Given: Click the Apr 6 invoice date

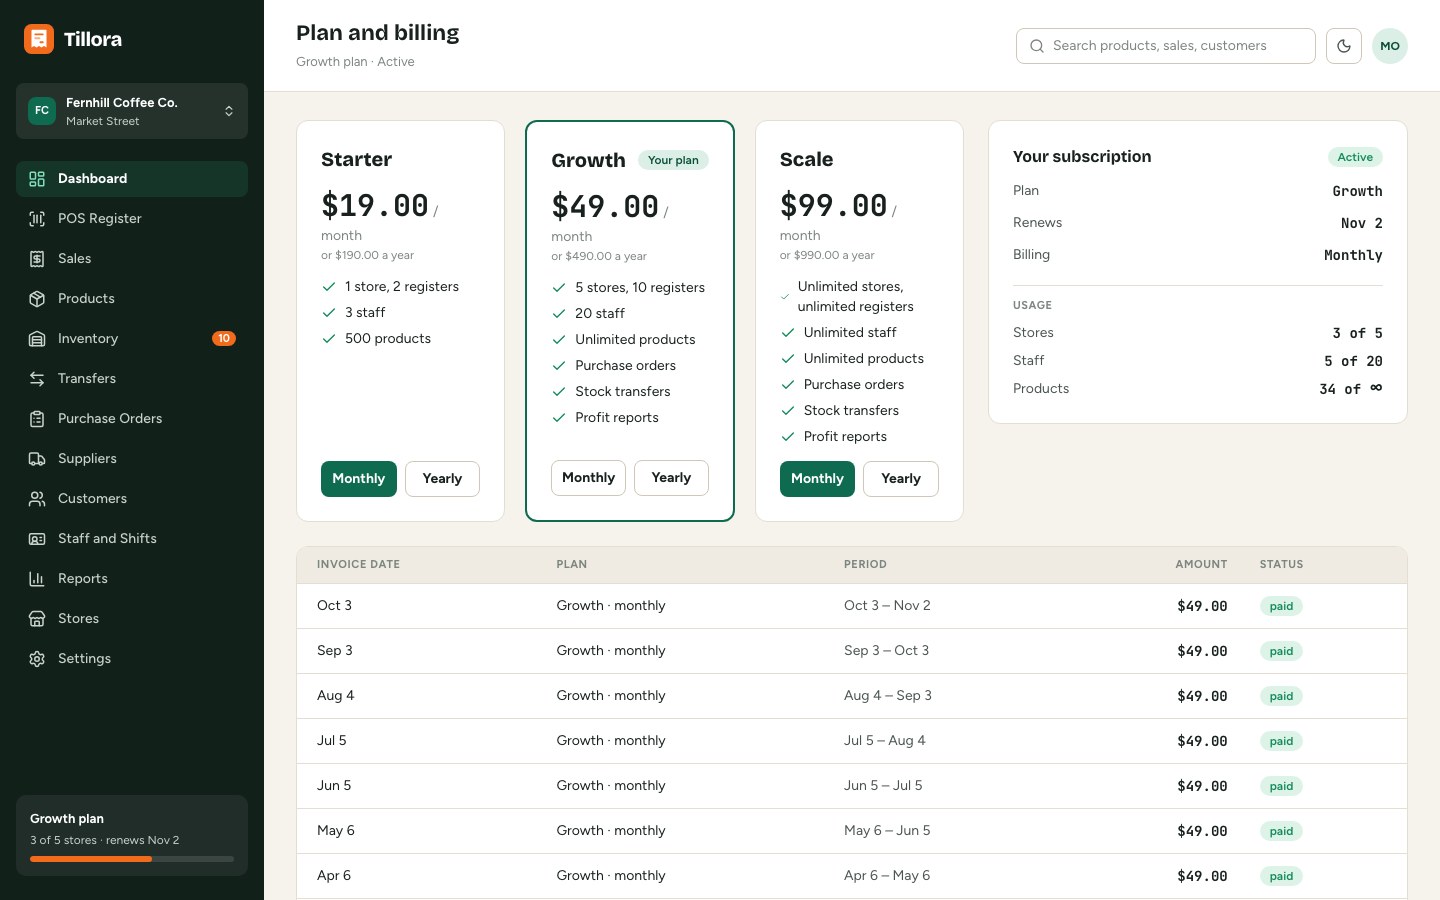Looking at the screenshot, I should 334,876.
